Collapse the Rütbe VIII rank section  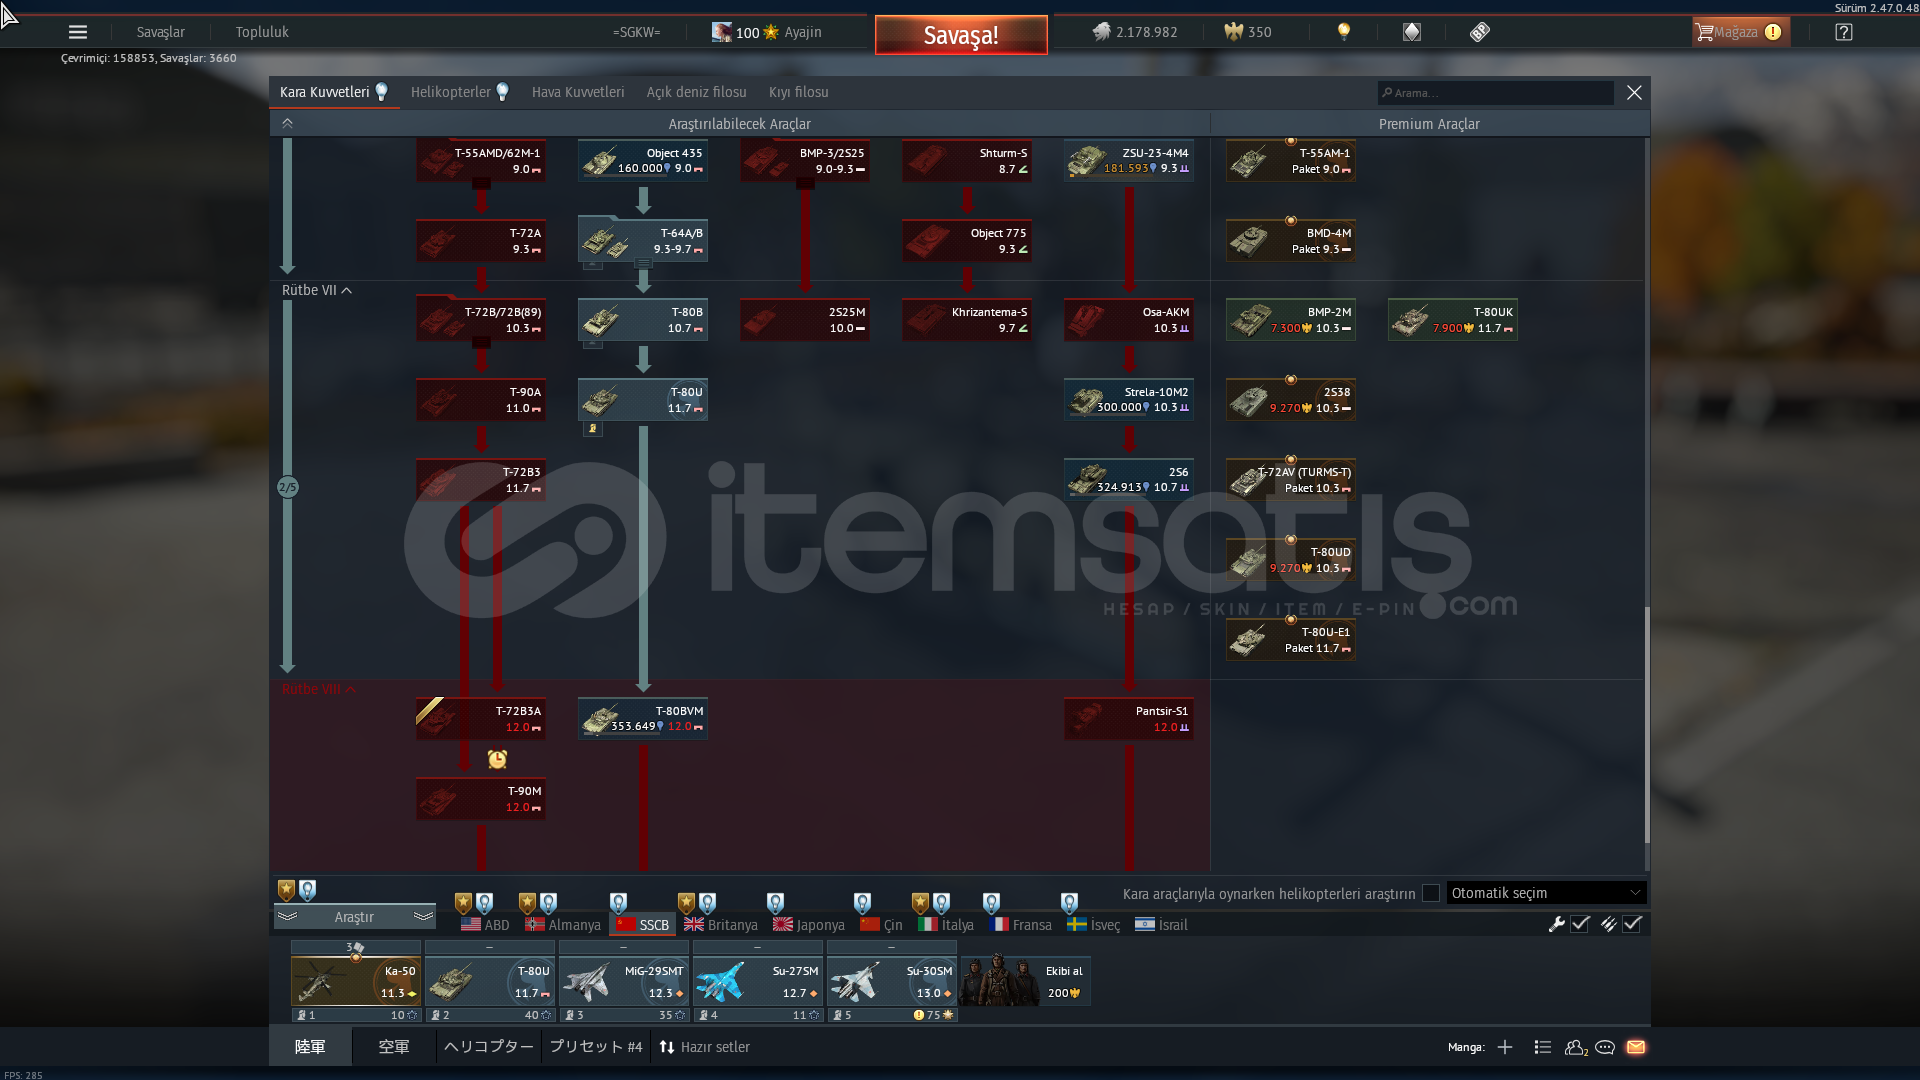tap(319, 689)
